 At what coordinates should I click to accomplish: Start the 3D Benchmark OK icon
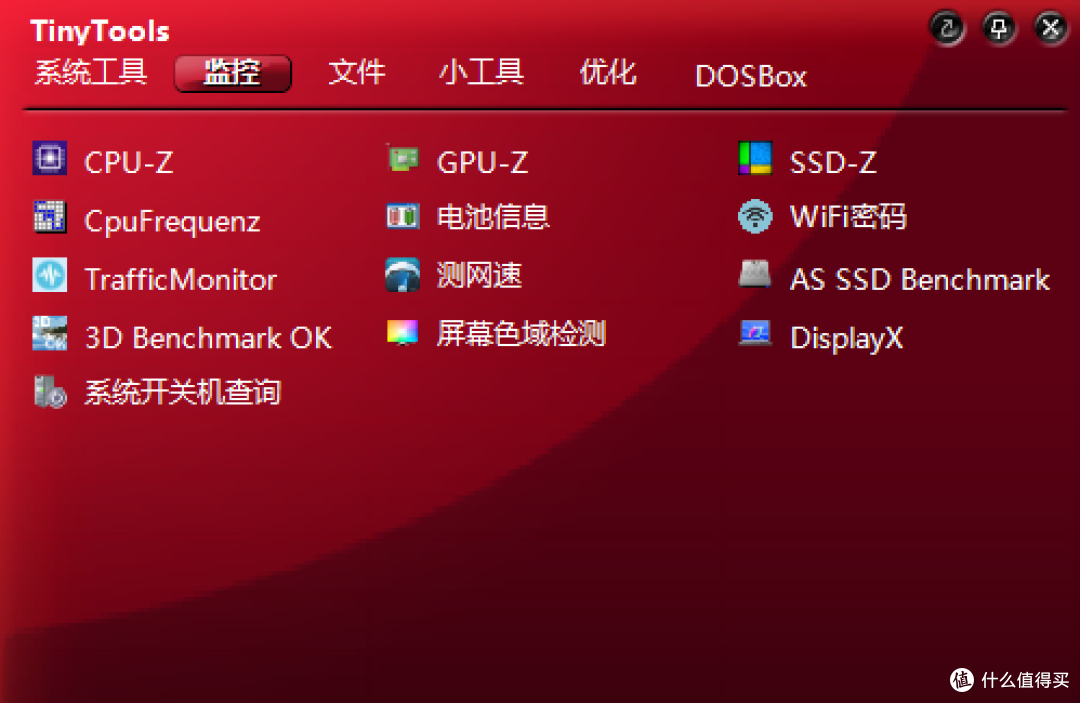50,333
